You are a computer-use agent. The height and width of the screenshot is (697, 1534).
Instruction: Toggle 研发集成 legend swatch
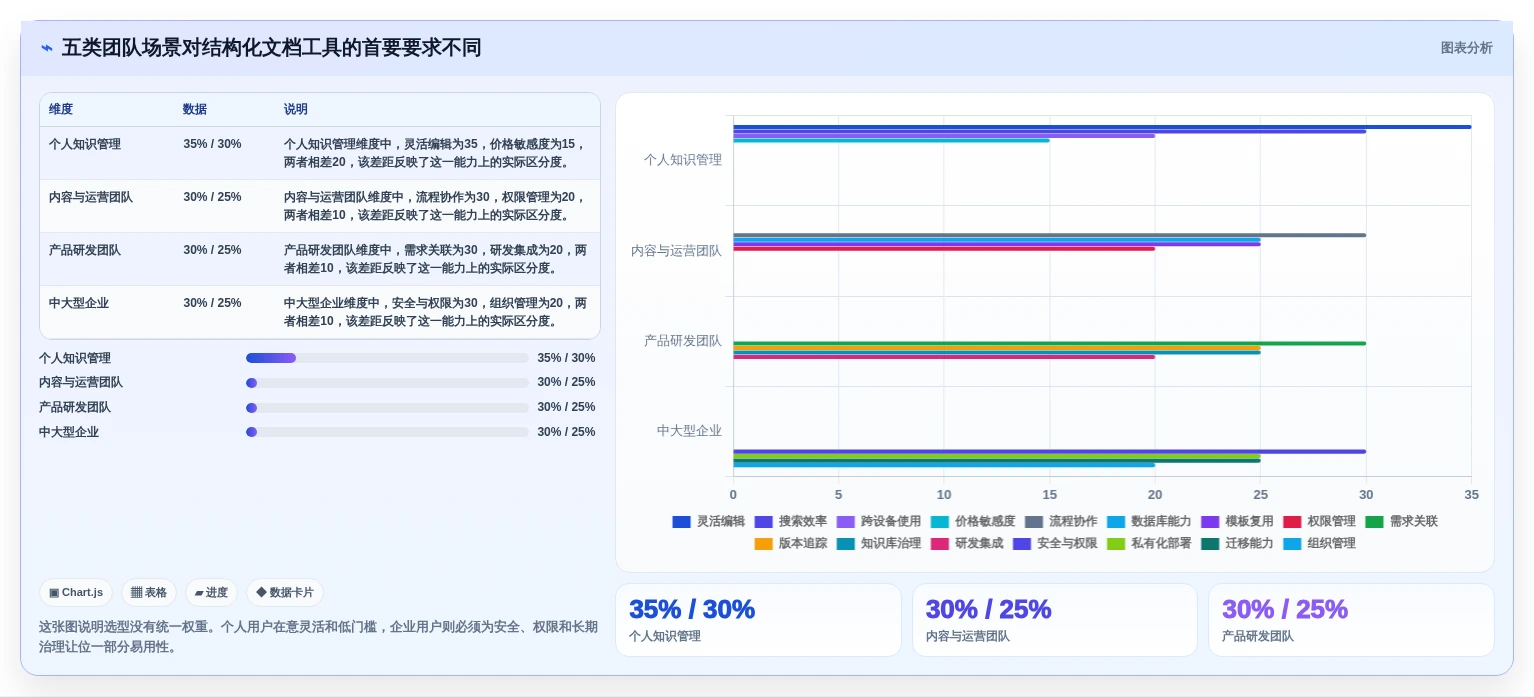pos(940,543)
